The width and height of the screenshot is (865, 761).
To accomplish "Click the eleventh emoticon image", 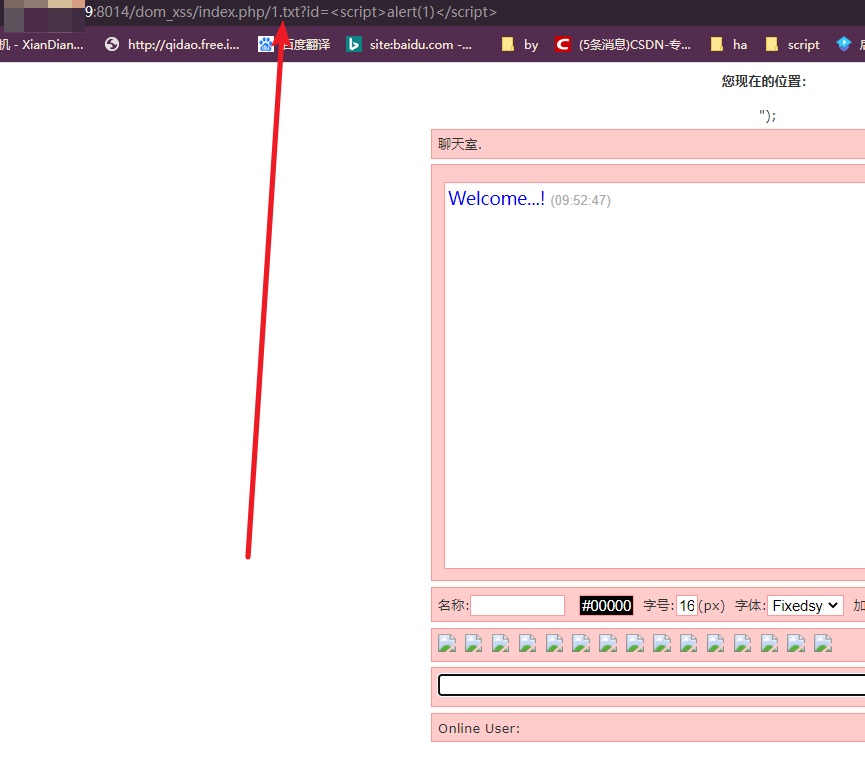I will pos(716,643).
